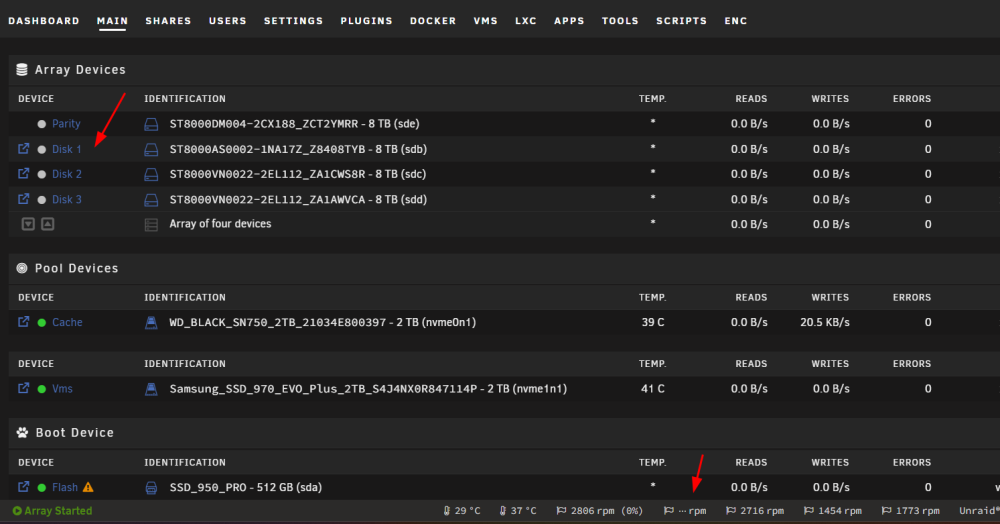The image size is (1000, 524).
Task: Click the Boot Device paw icon
Action: pyautogui.click(x=22, y=433)
